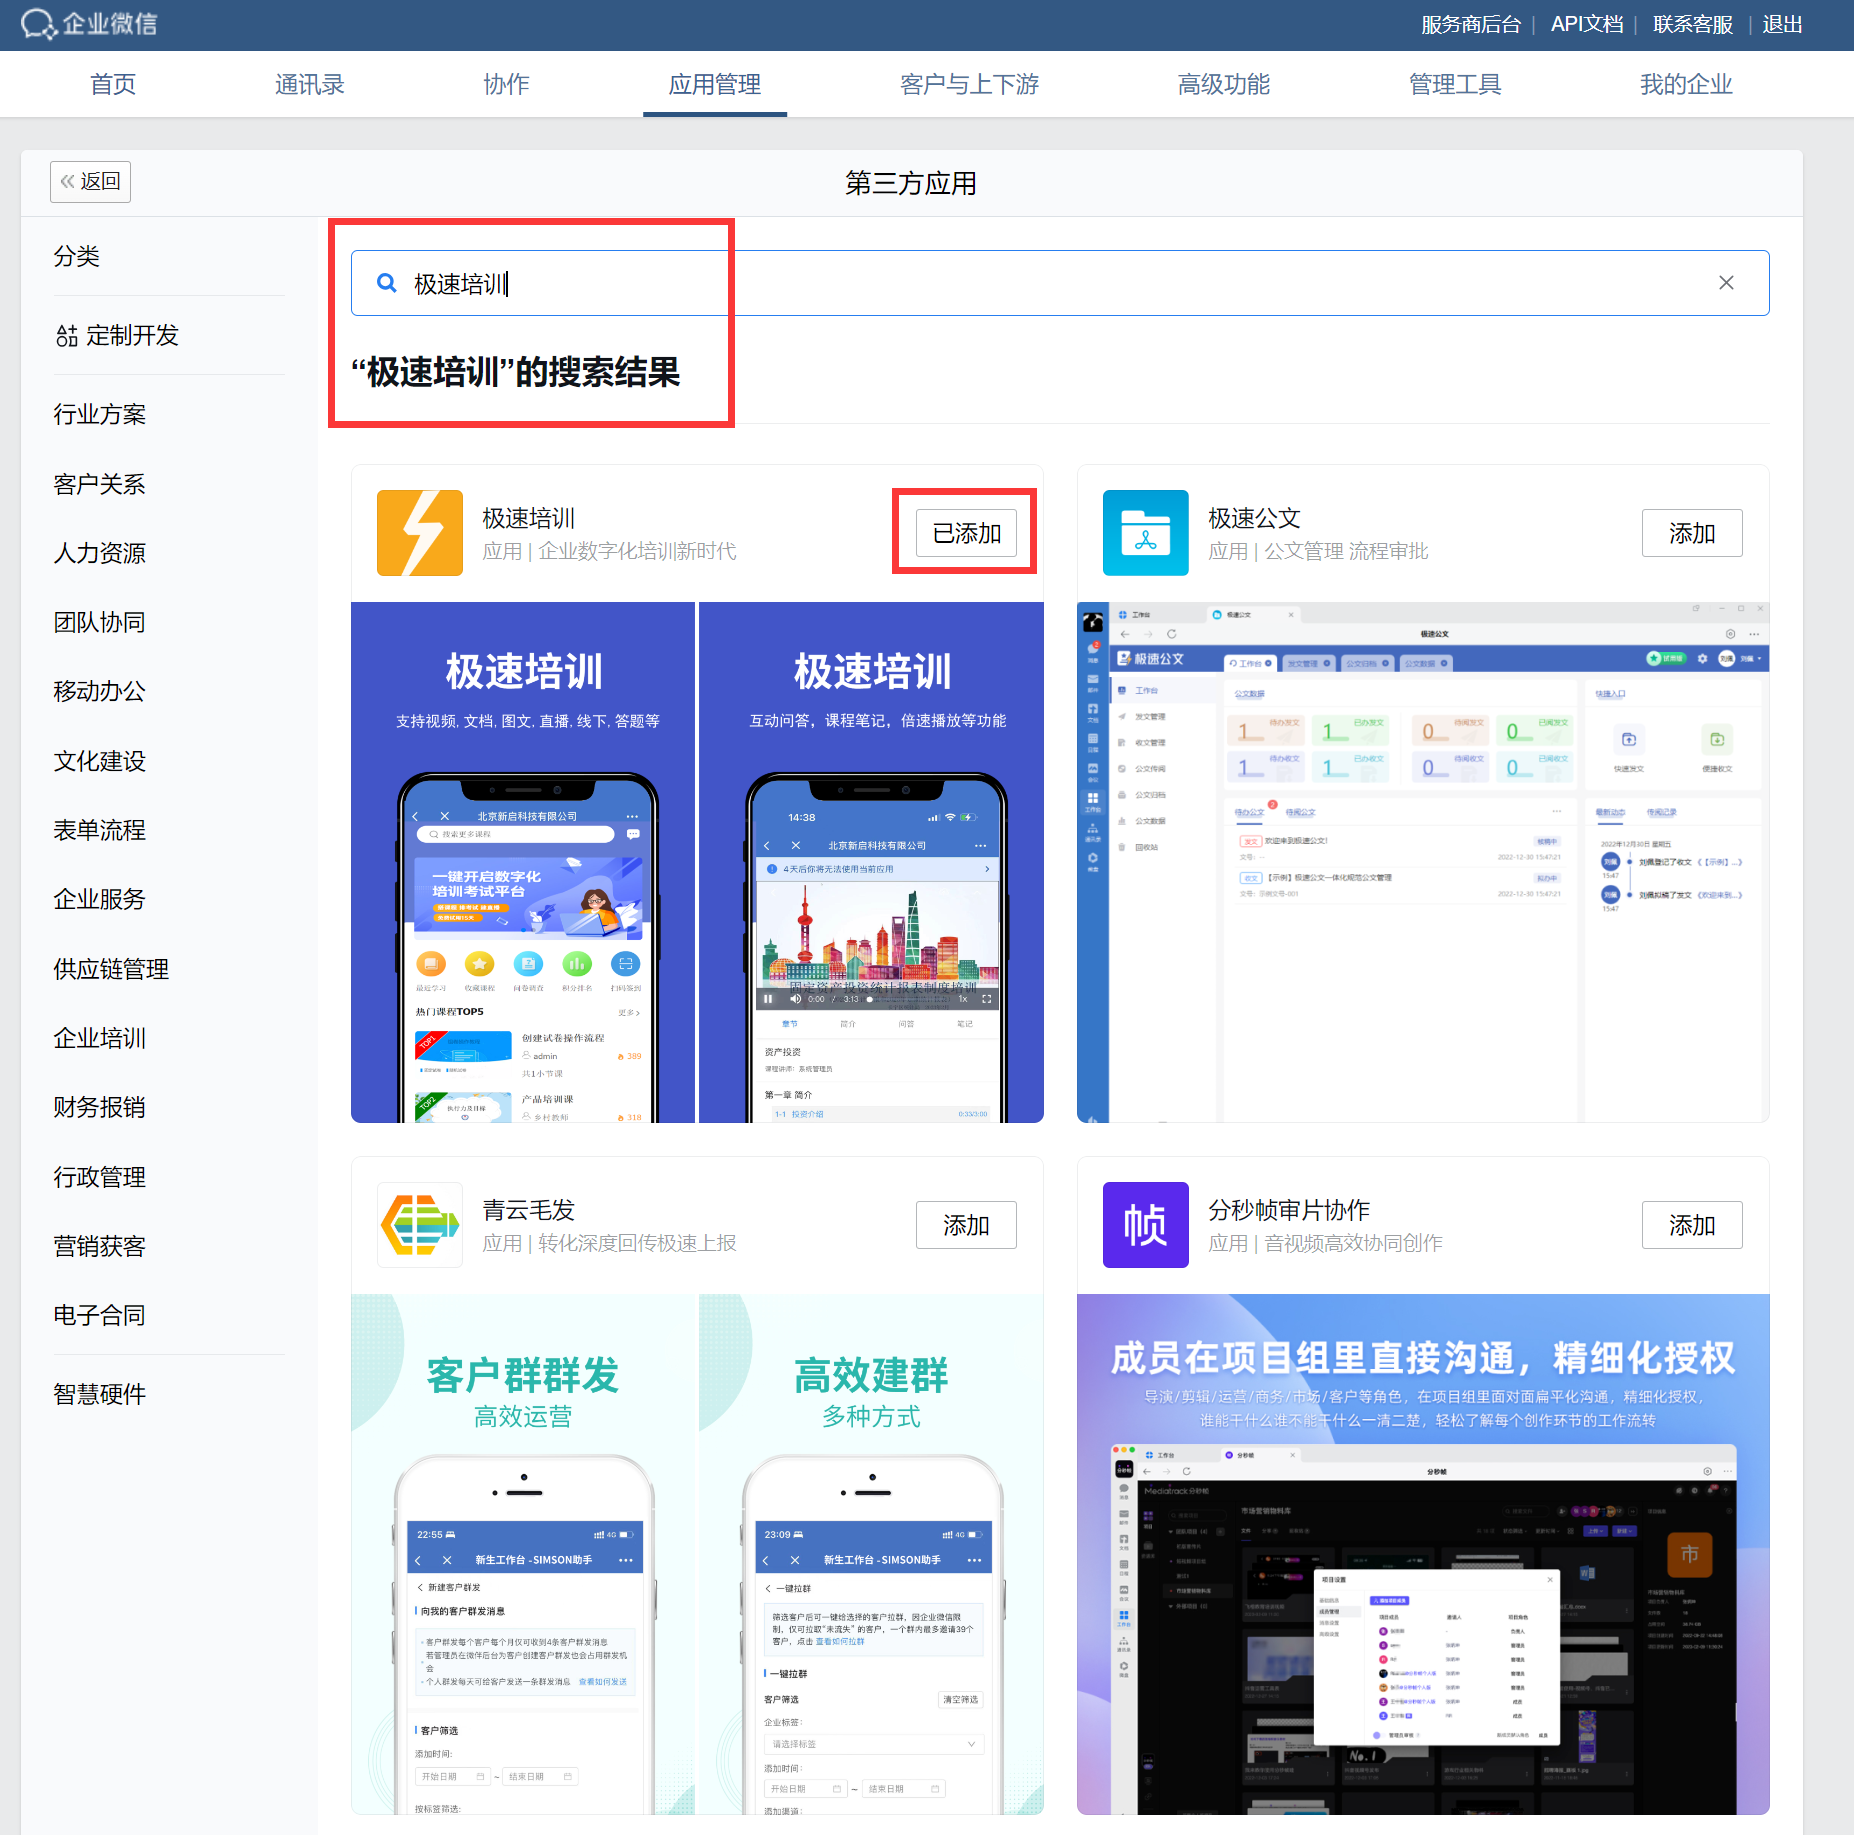Clear the search field with X
The height and width of the screenshot is (1835, 1854).
tap(1726, 283)
